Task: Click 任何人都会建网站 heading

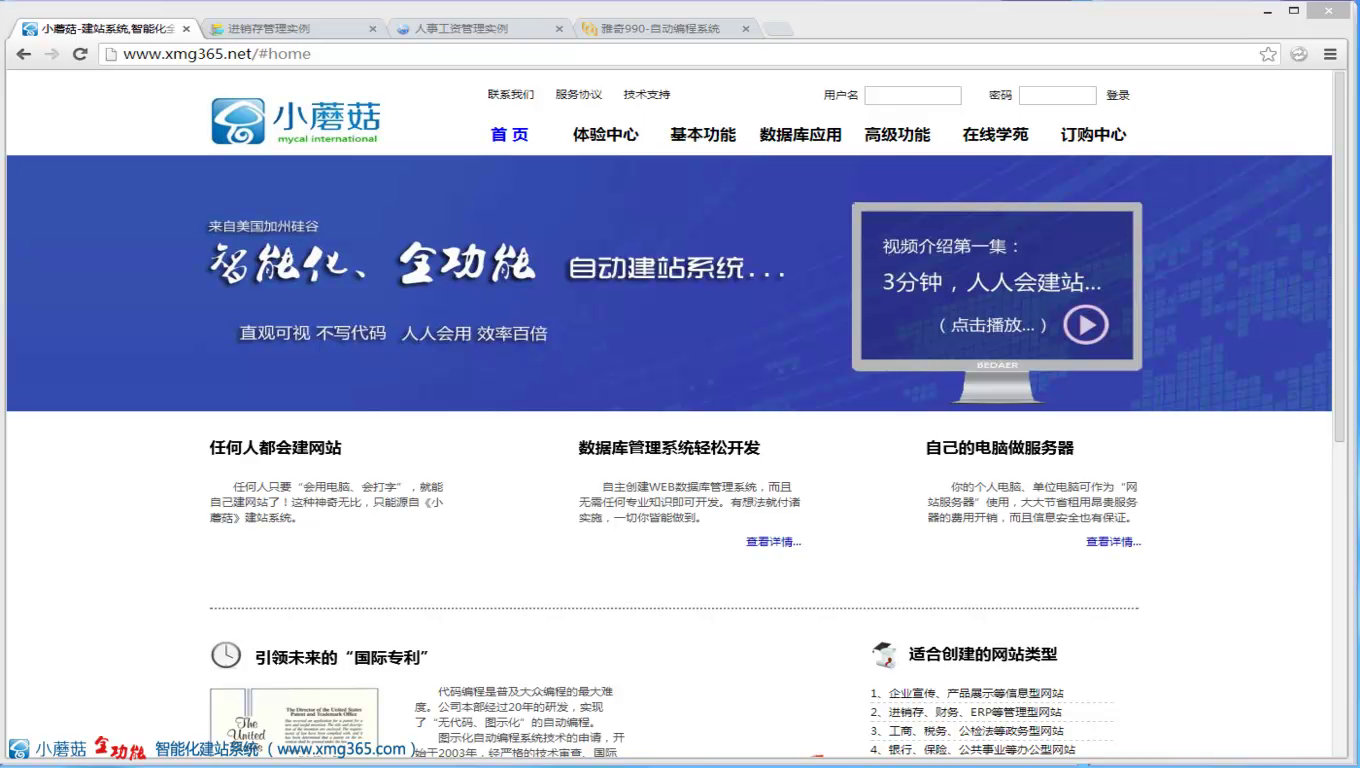Action: coord(275,448)
